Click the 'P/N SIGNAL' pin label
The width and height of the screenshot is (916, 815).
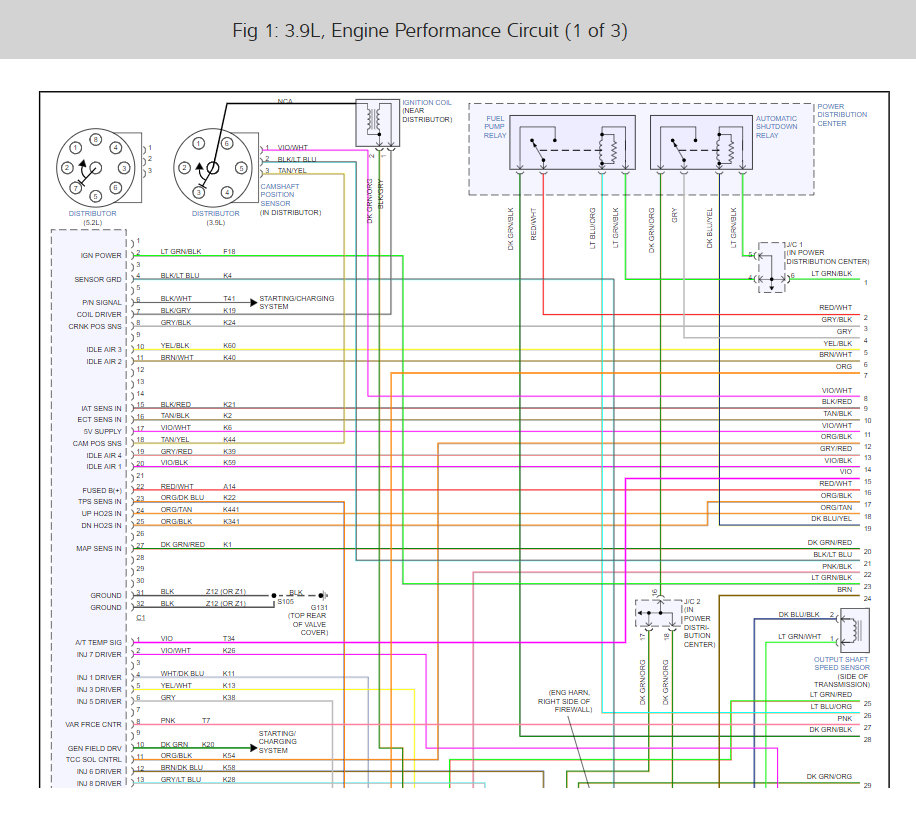(102, 303)
